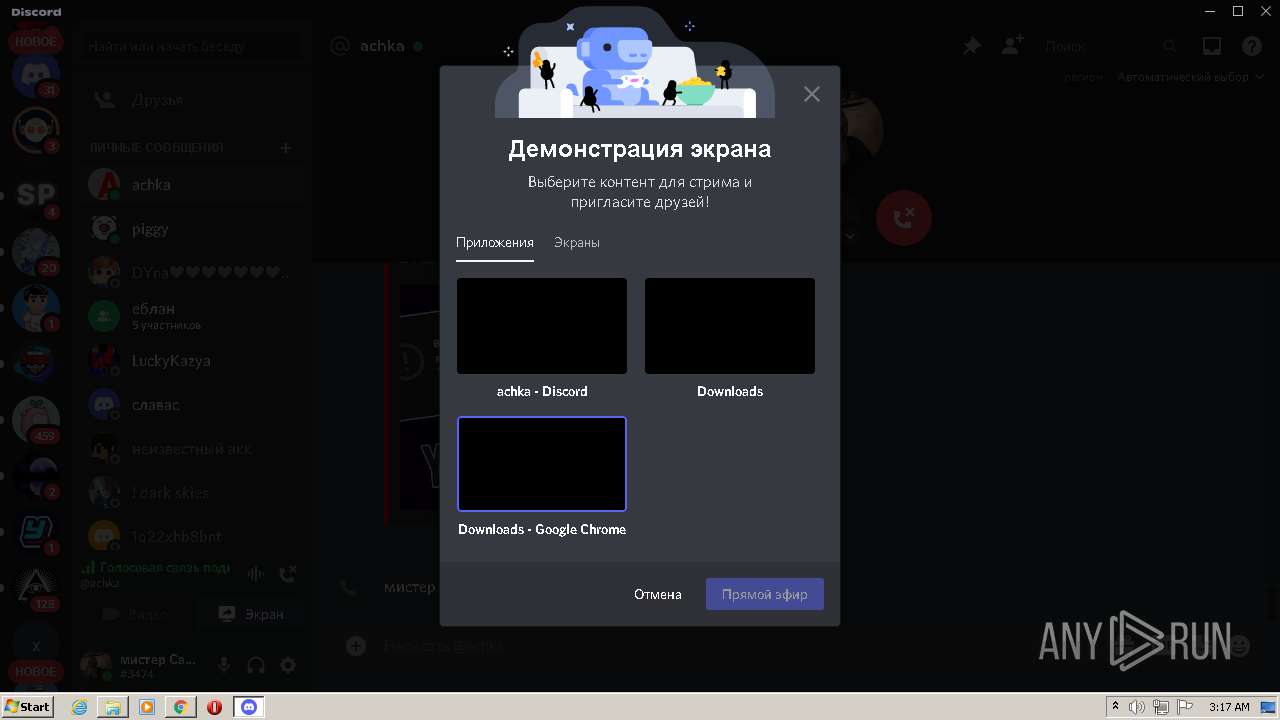Viewport: 1280px width, 720px height.
Task: Toggle noise suppression icon in voice panel
Action: point(256,573)
